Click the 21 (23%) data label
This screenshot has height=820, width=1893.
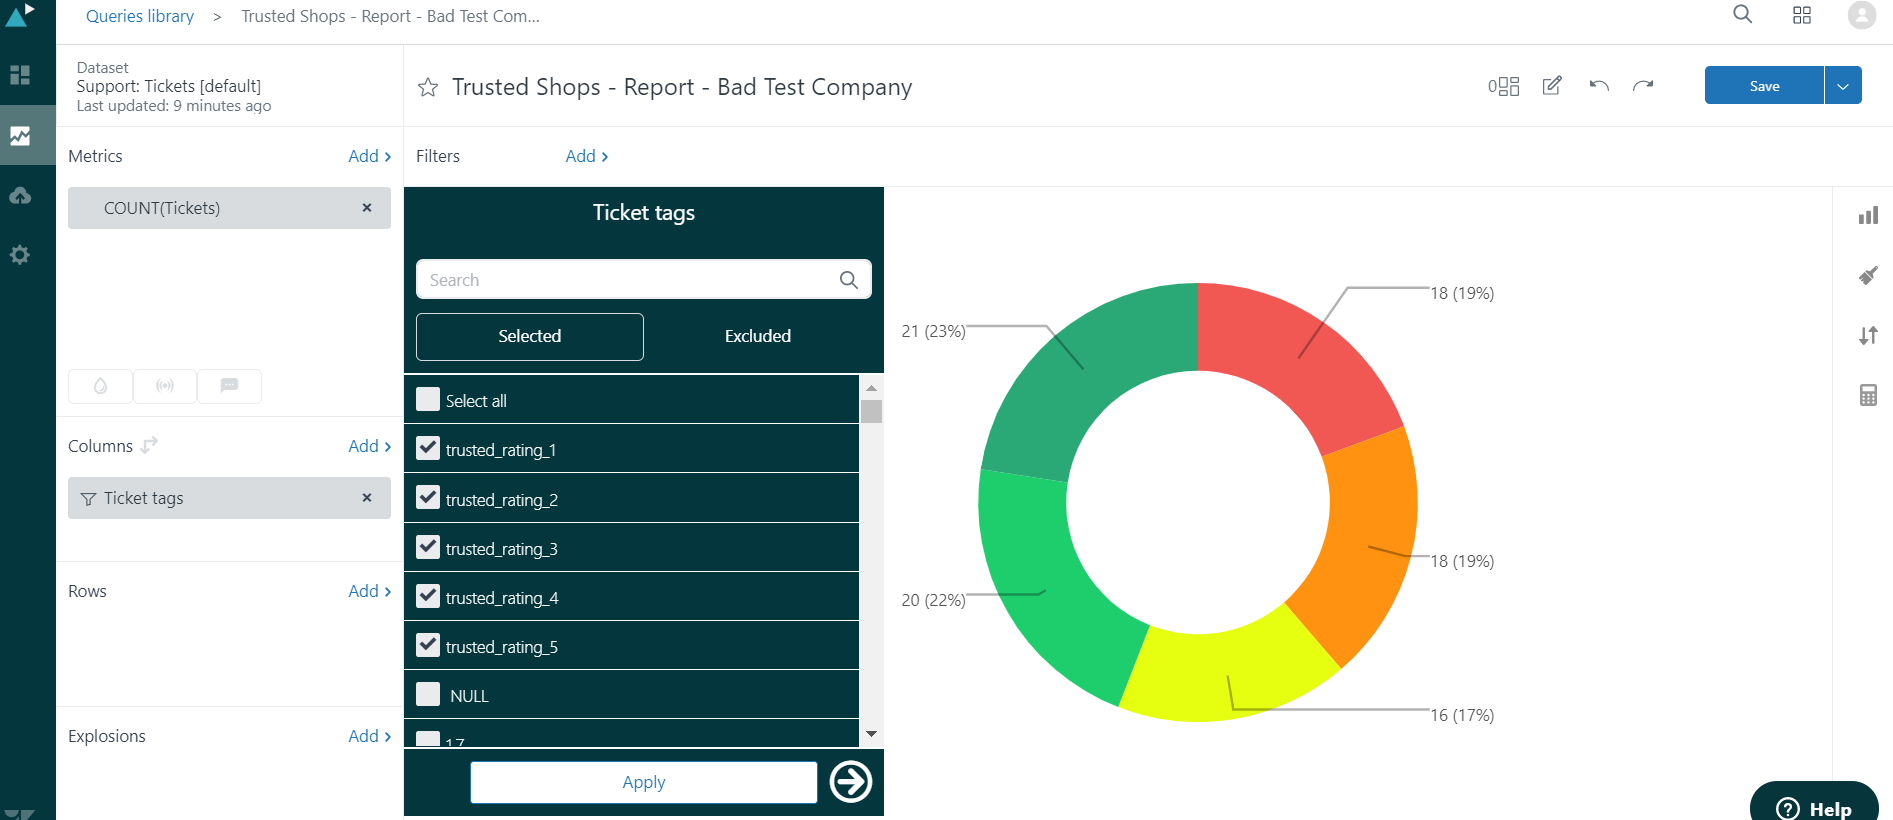tap(933, 331)
